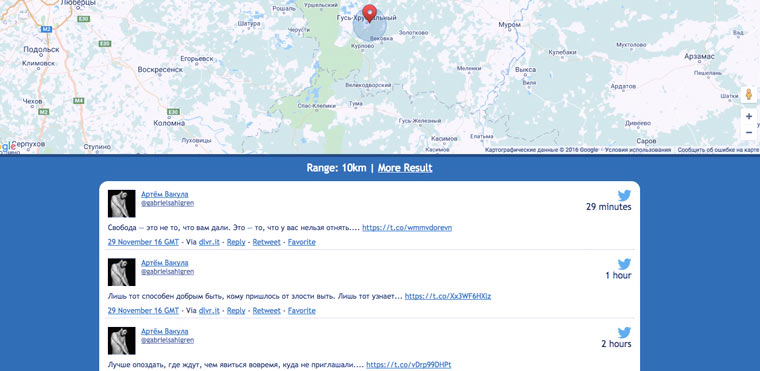Open Артём Вакула name in the 1 hour tweet
Screen dimensions: 760x371
[x=164, y=262]
